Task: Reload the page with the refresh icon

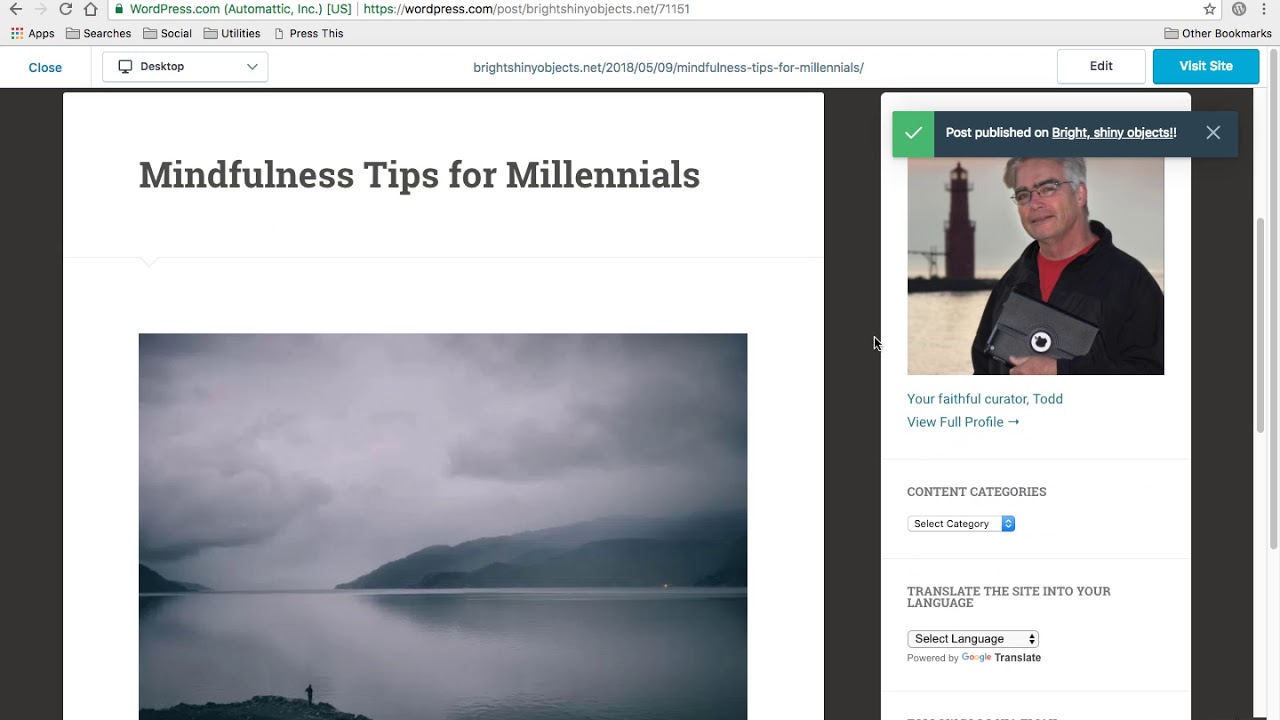Action: point(66,9)
